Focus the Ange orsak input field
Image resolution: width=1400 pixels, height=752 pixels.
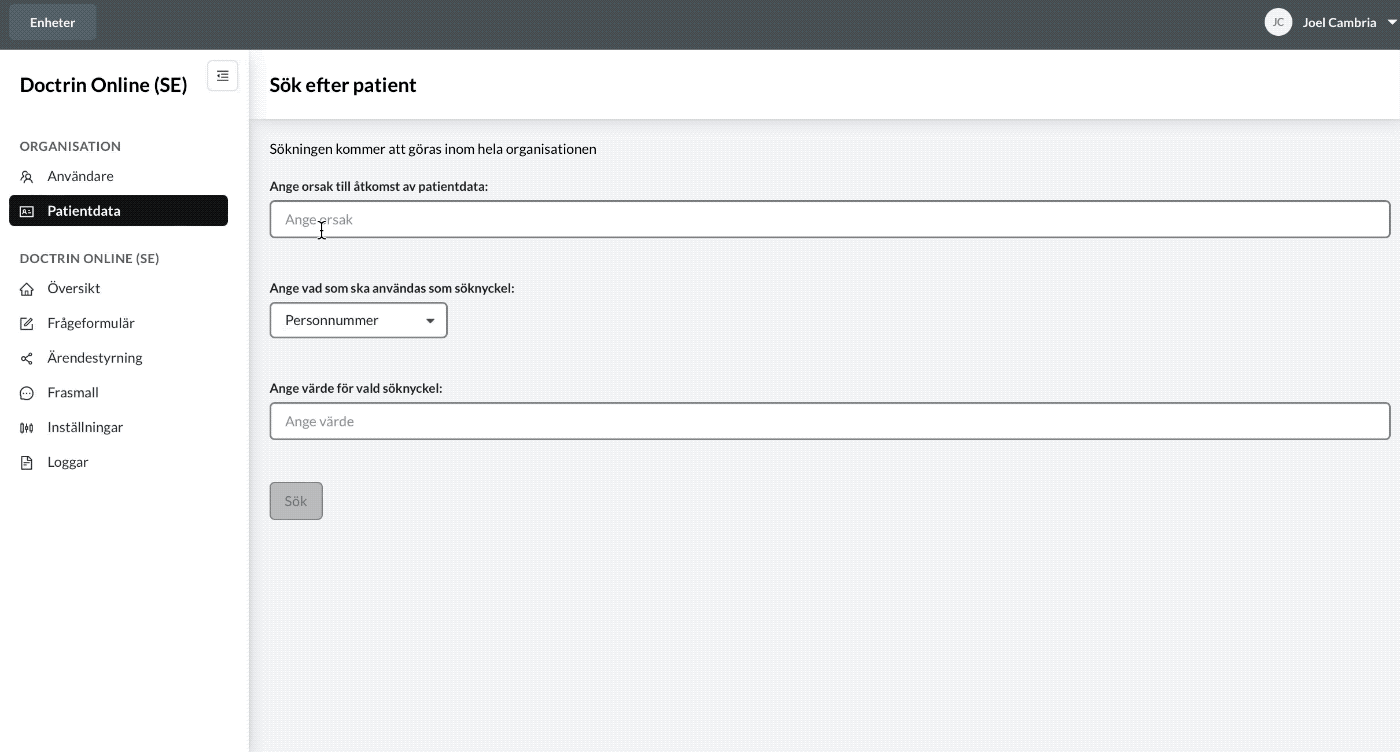click(830, 219)
